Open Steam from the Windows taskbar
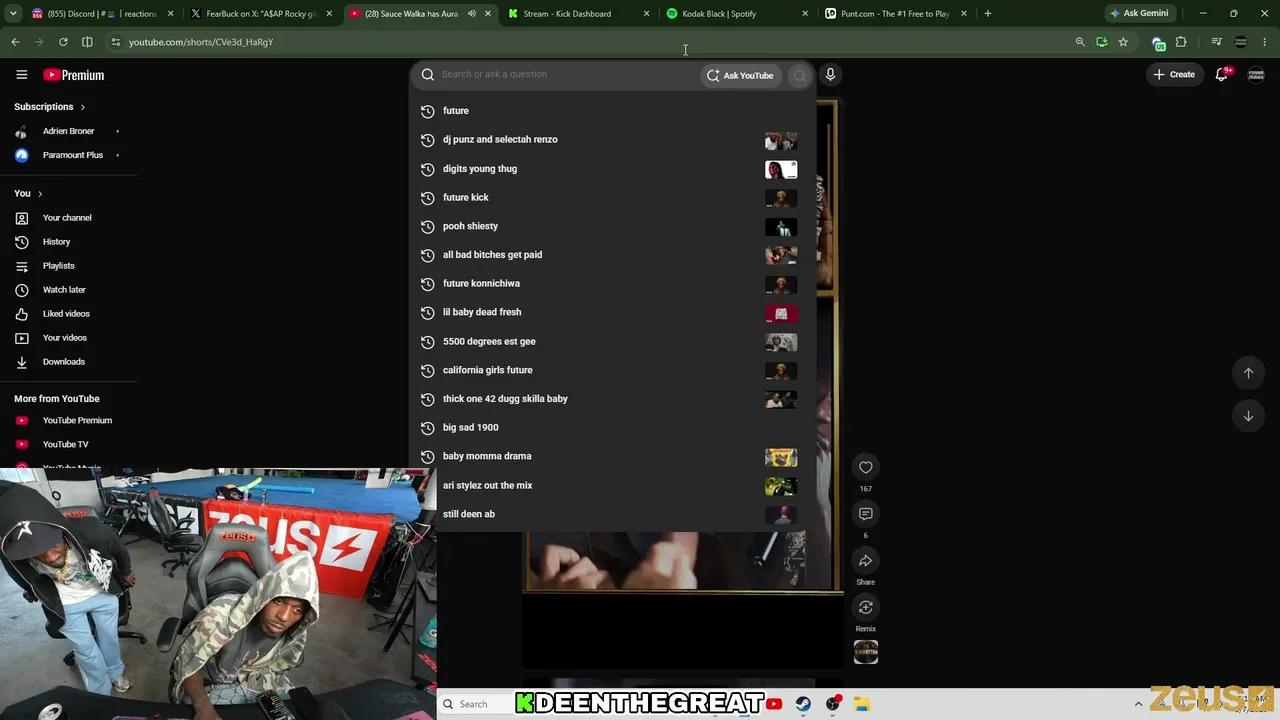1280x720 pixels. click(x=803, y=704)
